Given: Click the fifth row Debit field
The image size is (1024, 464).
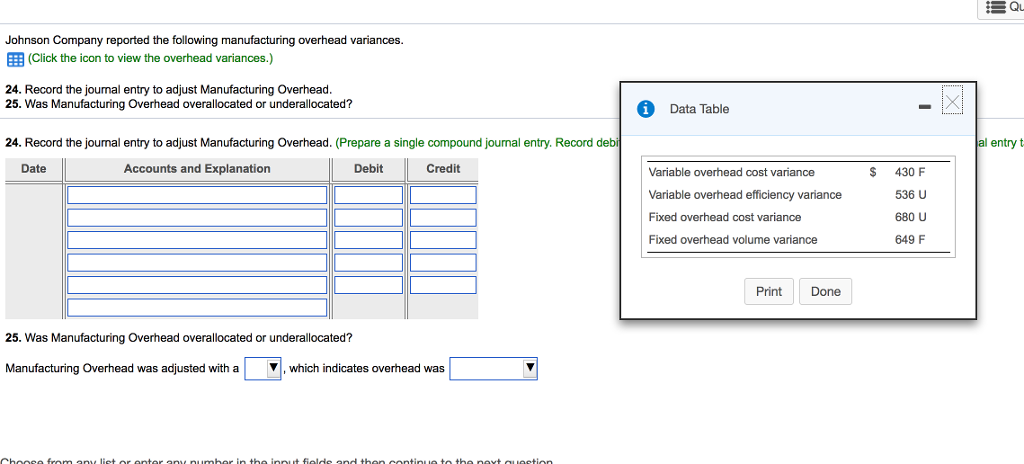Looking at the screenshot, I should [368, 285].
